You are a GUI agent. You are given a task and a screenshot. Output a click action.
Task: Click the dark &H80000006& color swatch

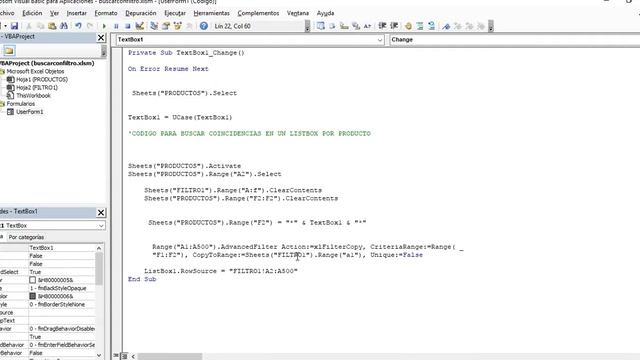click(x=33, y=296)
